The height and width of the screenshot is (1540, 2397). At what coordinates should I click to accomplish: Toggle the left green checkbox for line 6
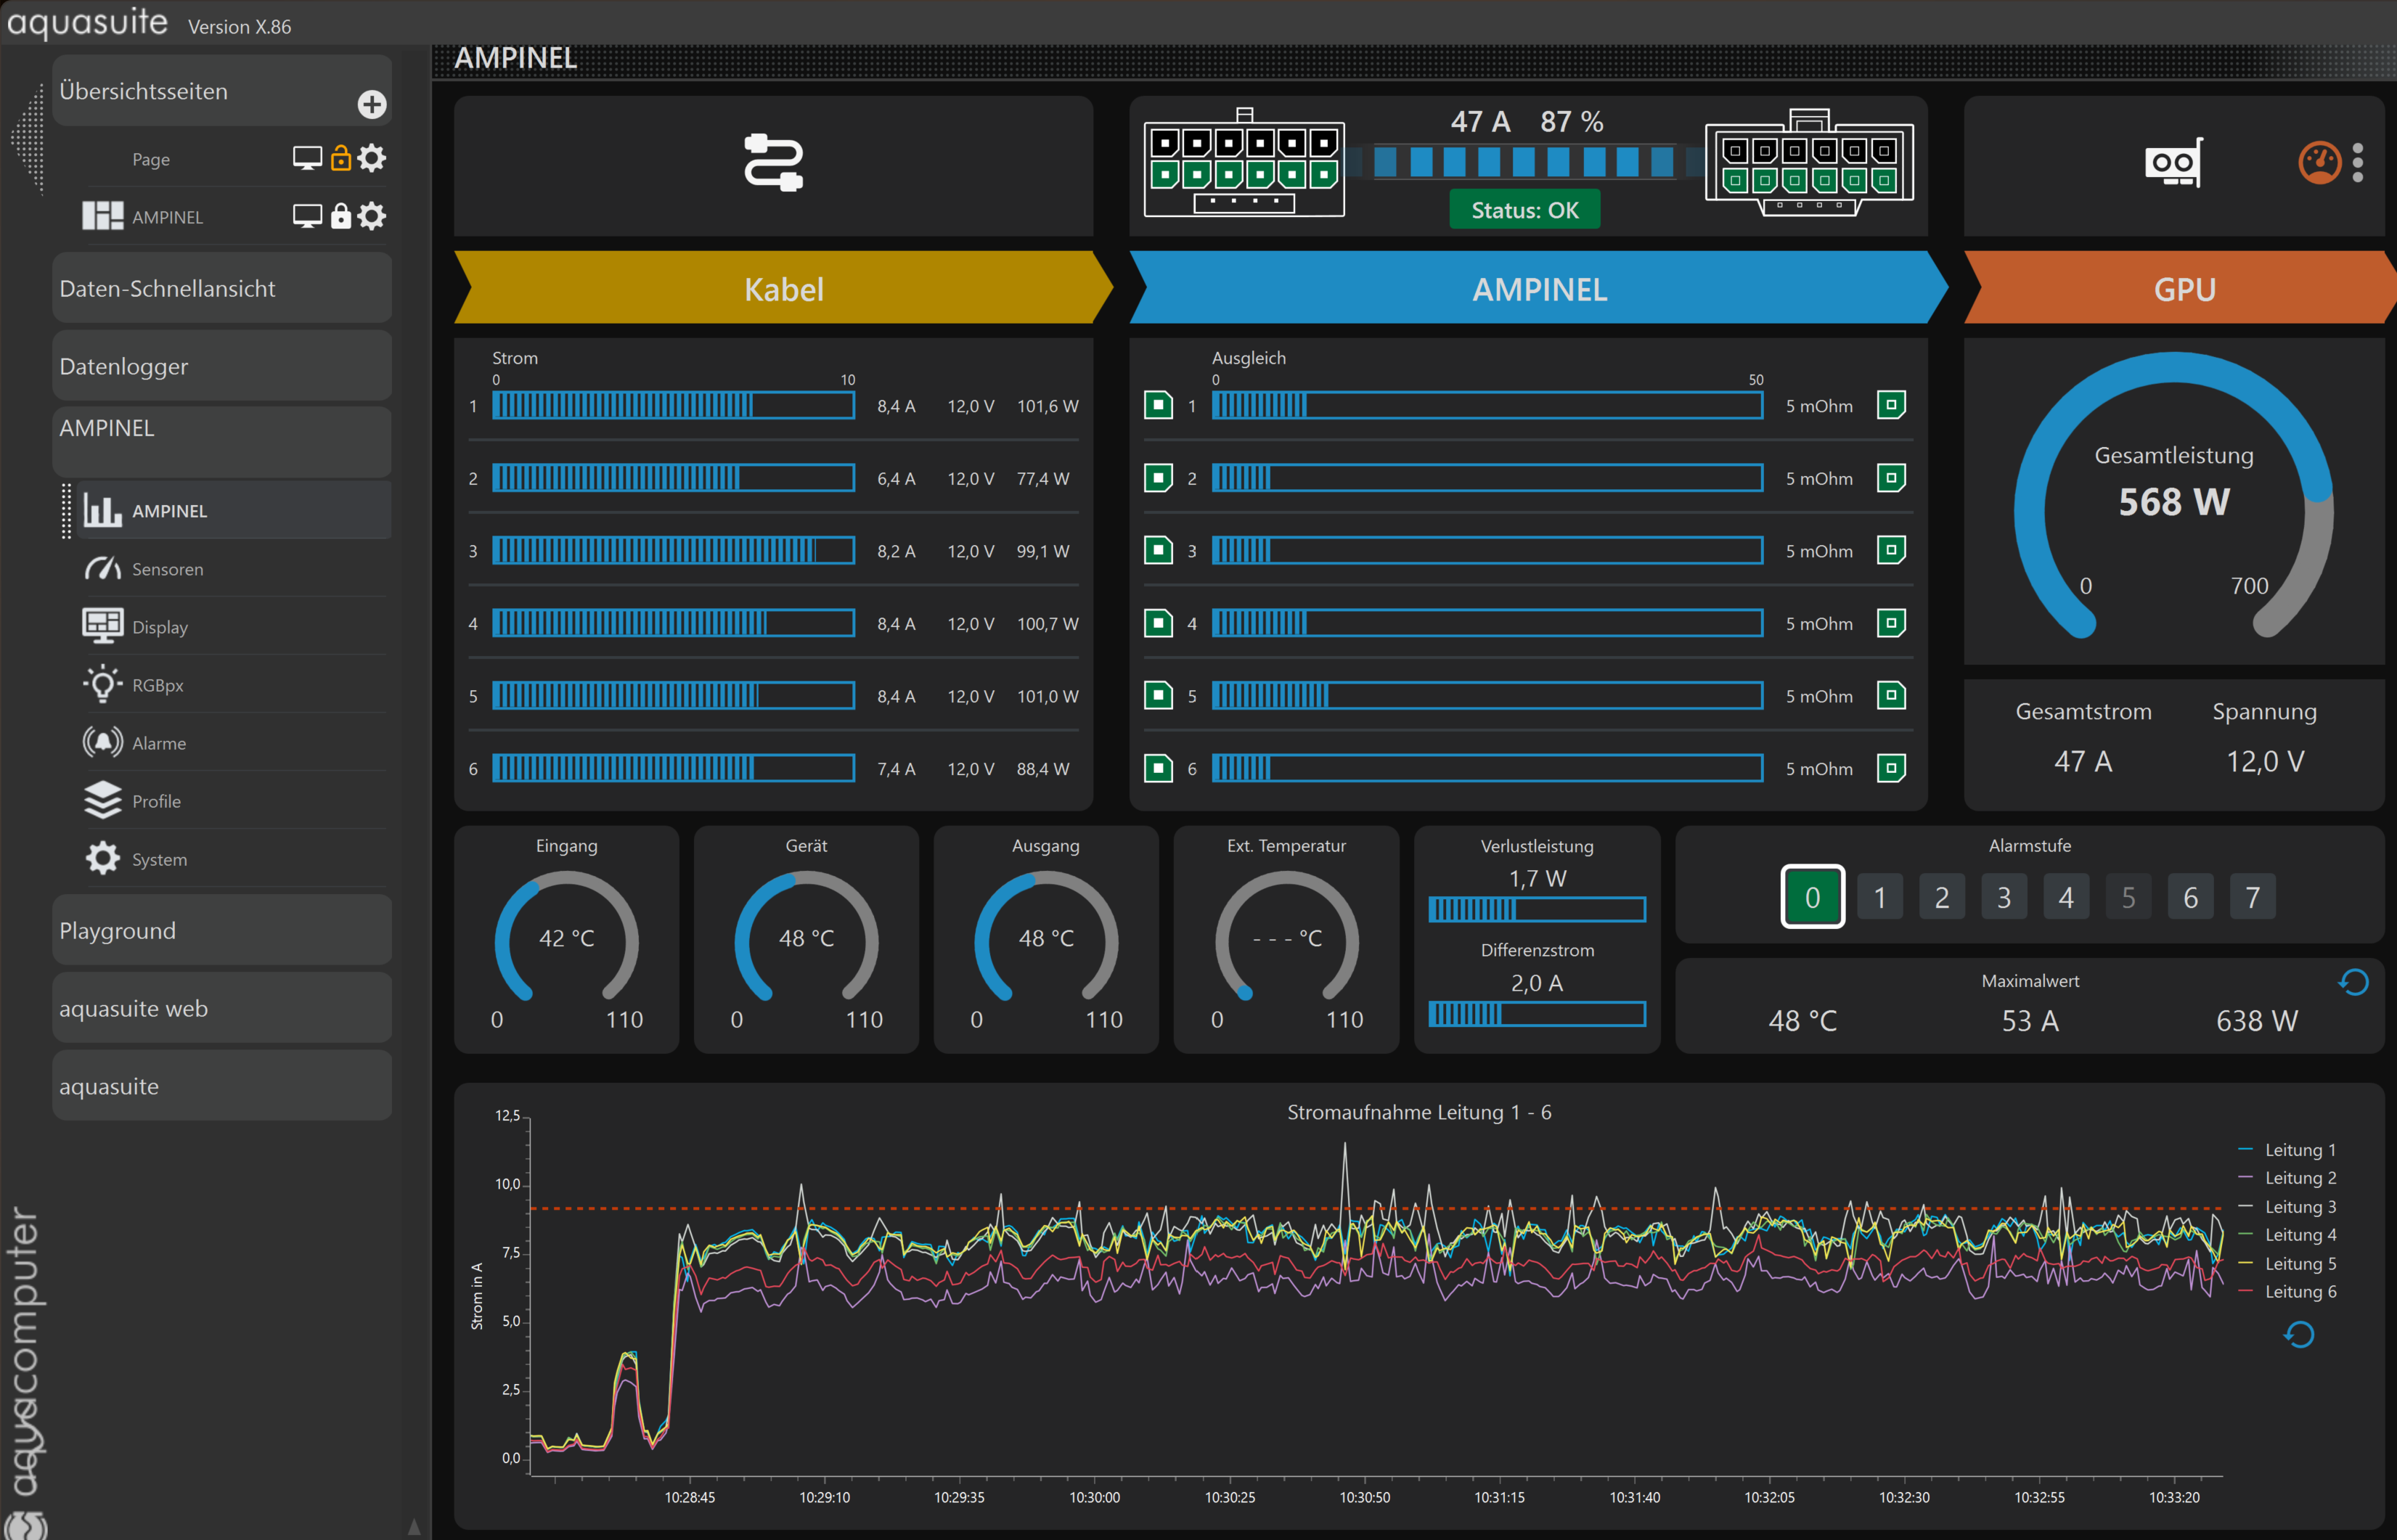click(1158, 768)
